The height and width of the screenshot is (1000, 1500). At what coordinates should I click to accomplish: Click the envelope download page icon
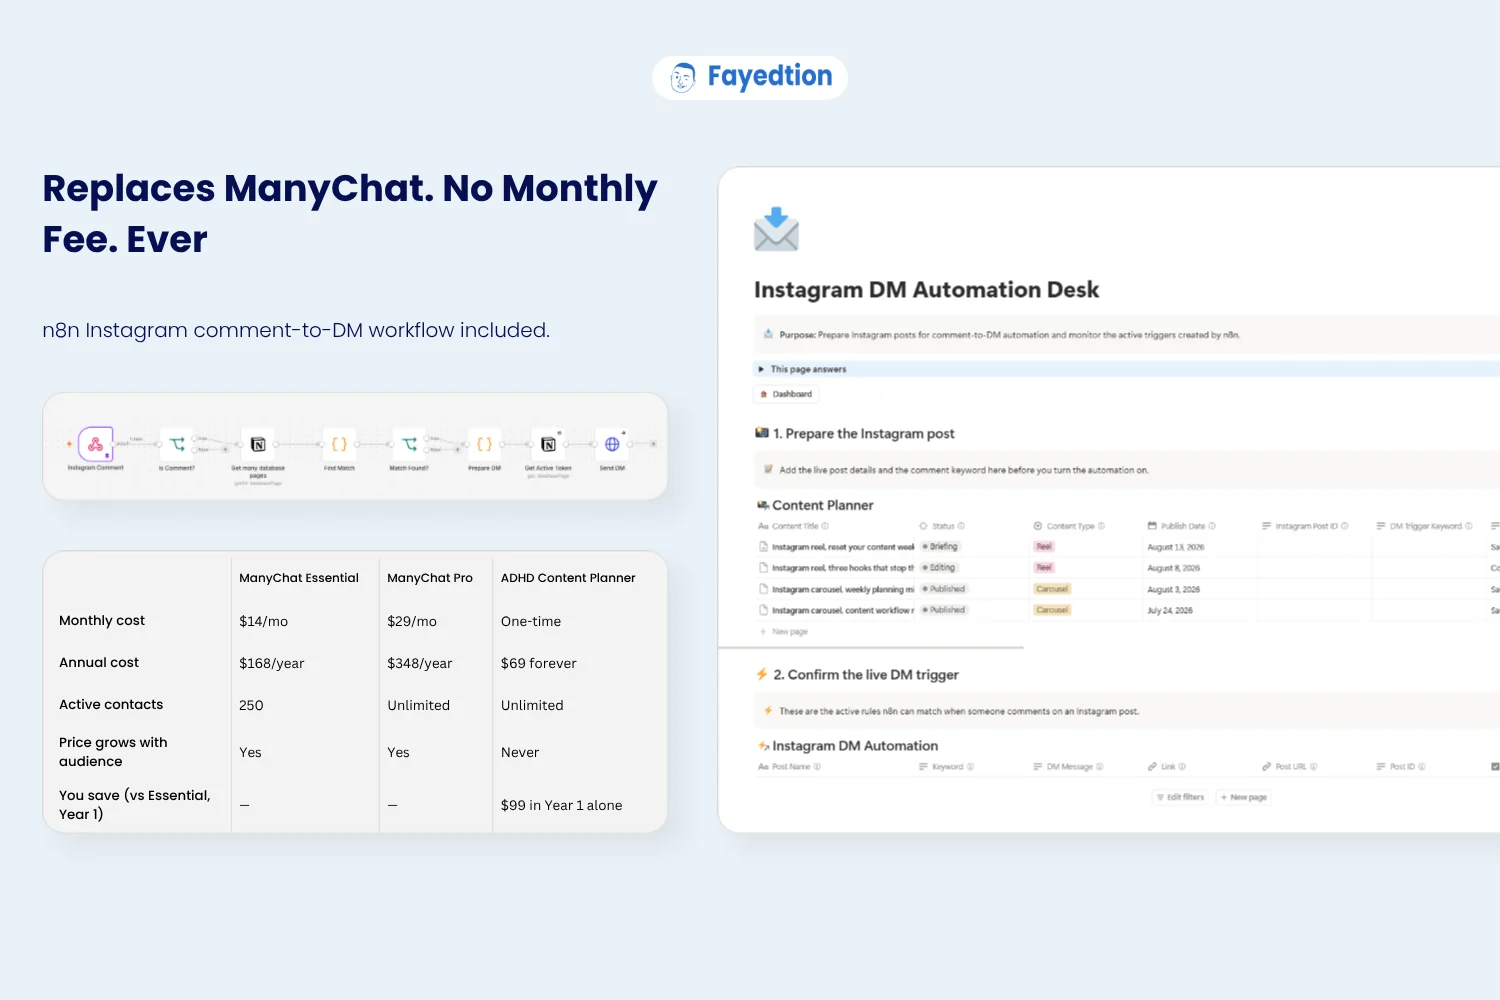776,229
